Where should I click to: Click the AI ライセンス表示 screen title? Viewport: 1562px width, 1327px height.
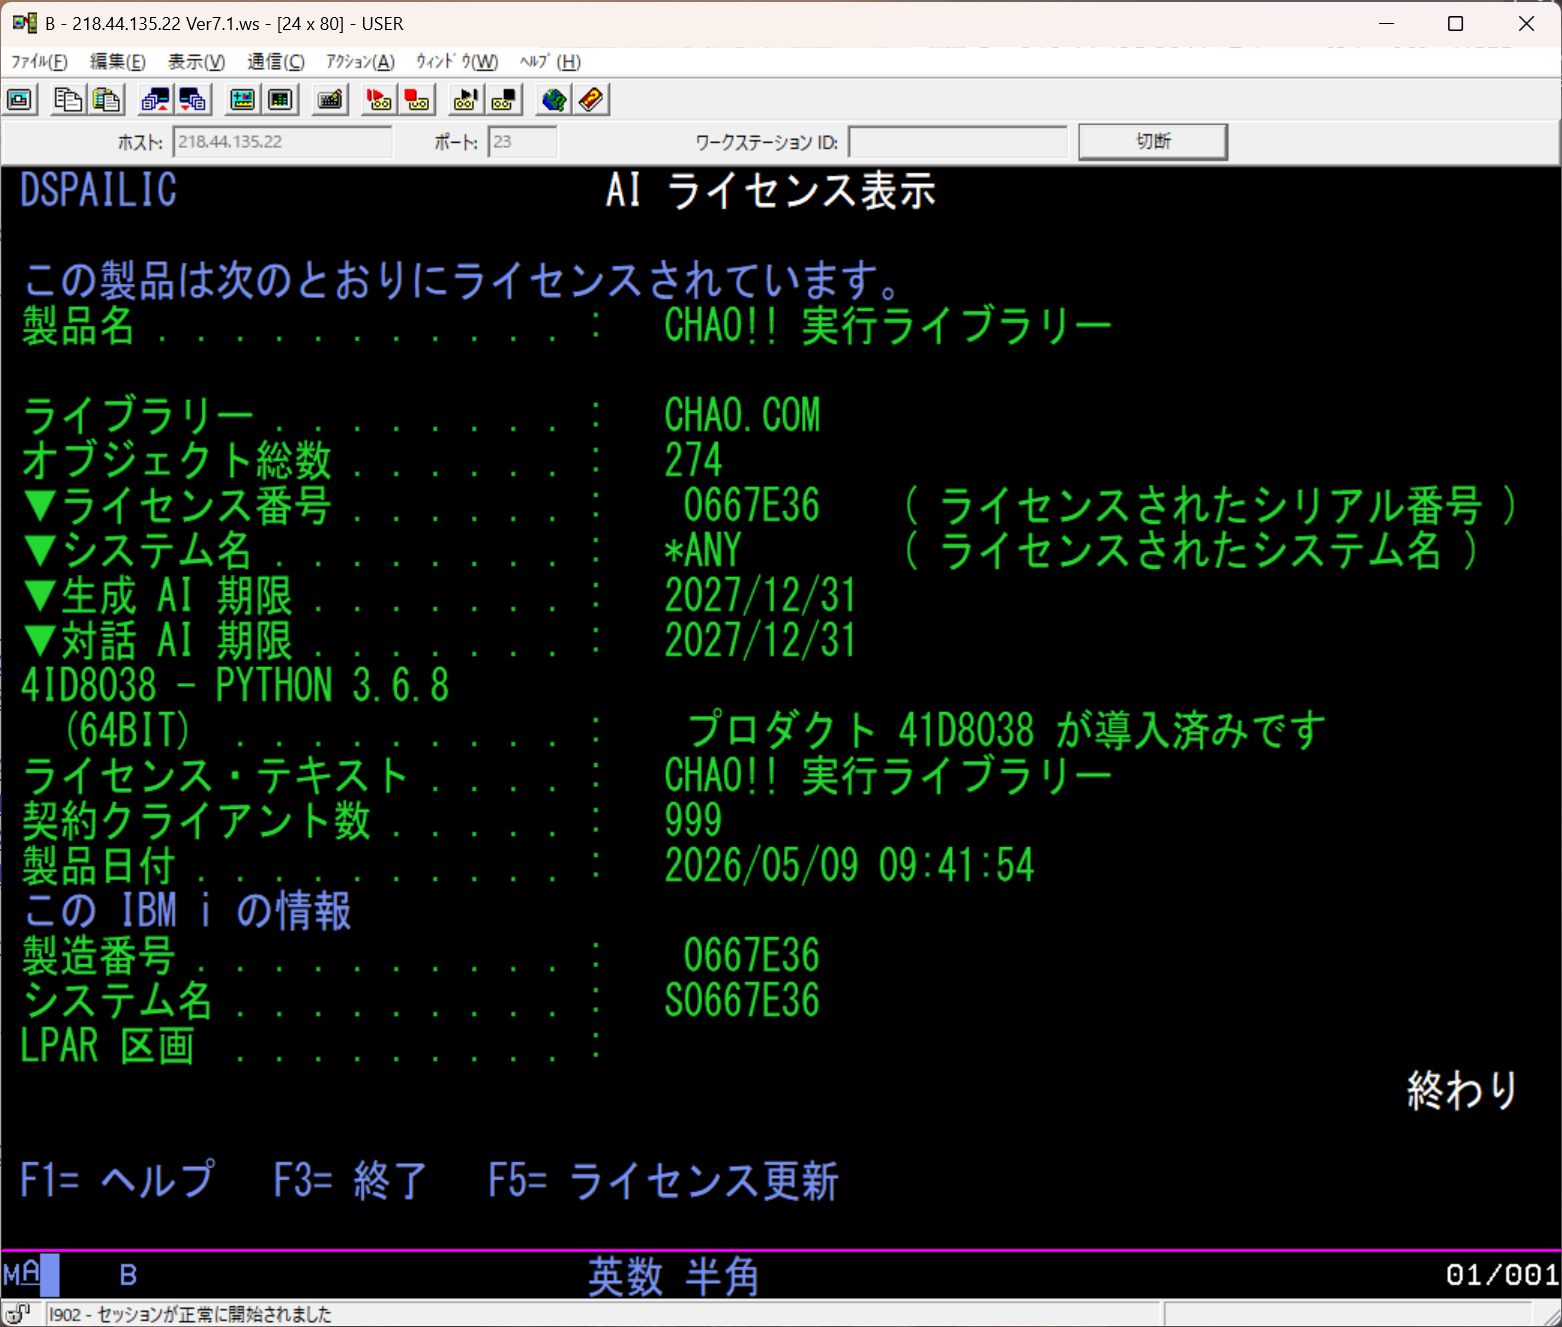[x=771, y=190]
